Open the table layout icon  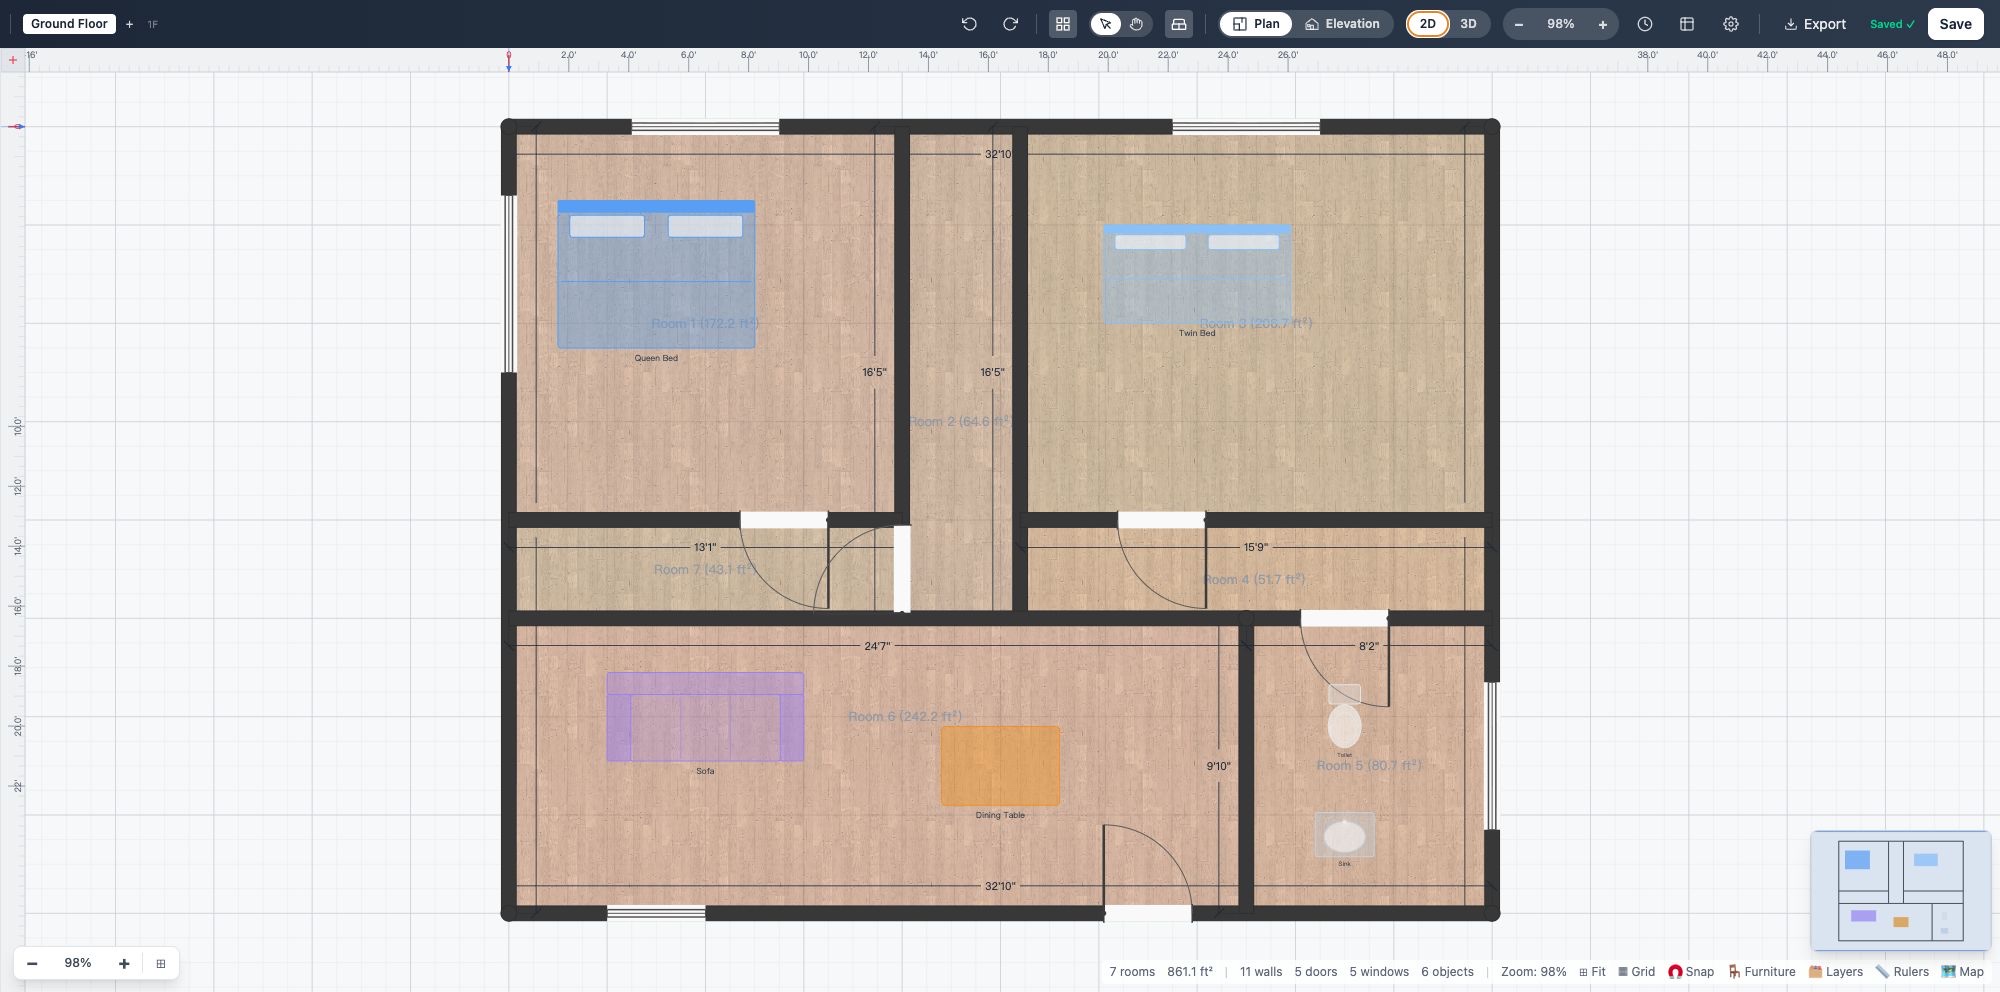point(1687,24)
